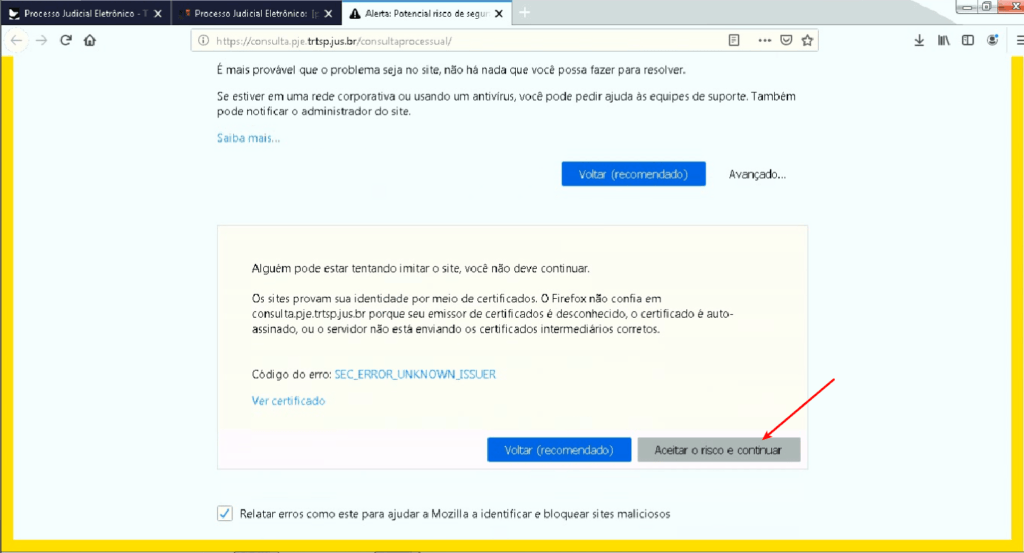Show site information icon in address bar
Viewport: 1024px width, 553px height.
click(x=204, y=40)
